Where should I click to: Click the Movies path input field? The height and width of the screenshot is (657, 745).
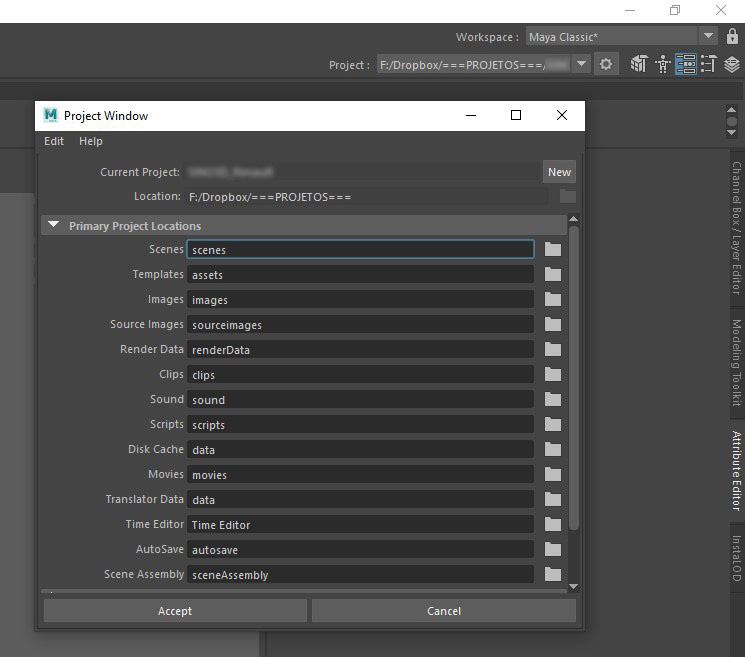[x=360, y=475]
